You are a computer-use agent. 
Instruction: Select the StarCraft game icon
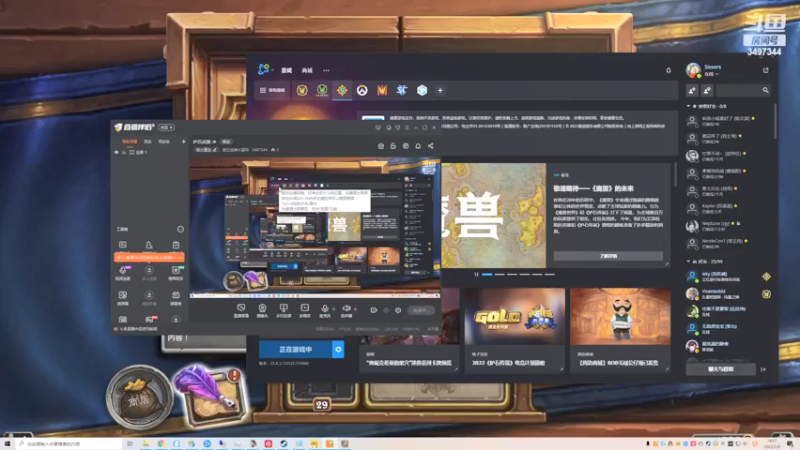tap(402, 90)
